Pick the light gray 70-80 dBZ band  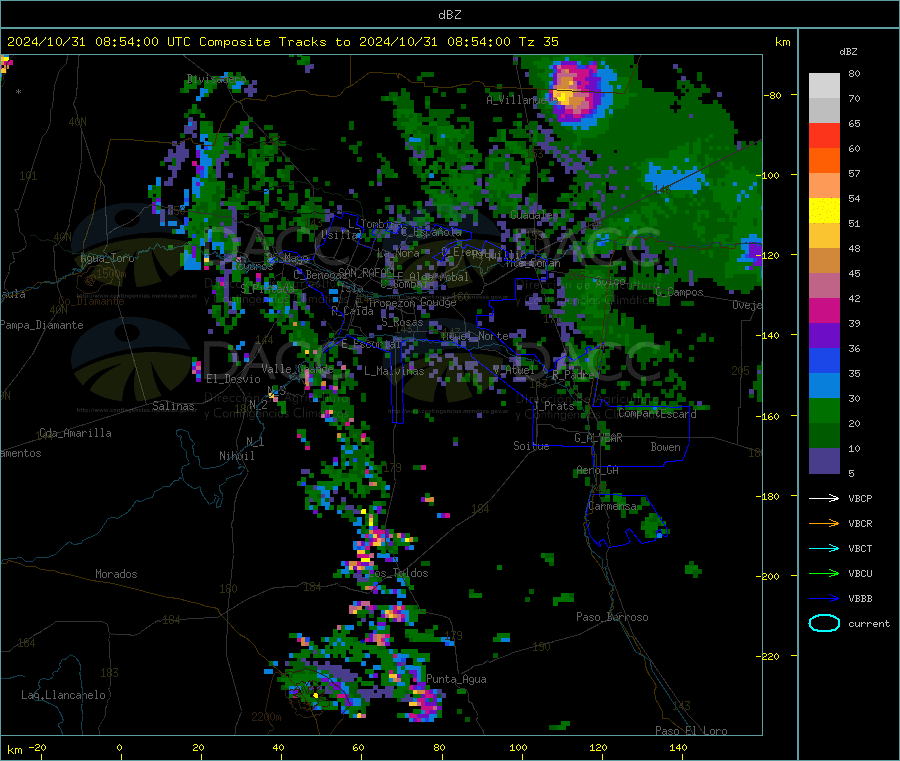tap(824, 86)
